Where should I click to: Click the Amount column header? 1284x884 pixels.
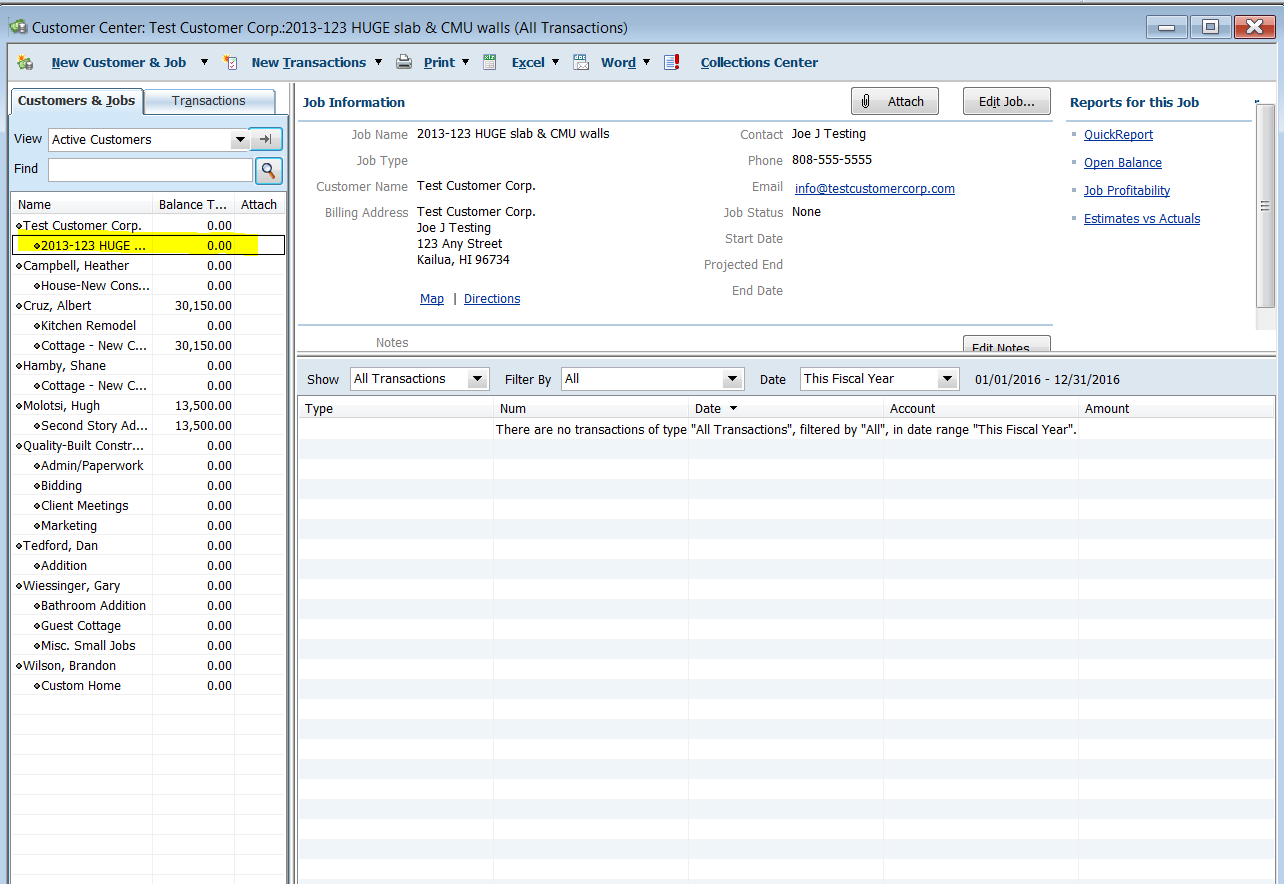pos(1177,409)
